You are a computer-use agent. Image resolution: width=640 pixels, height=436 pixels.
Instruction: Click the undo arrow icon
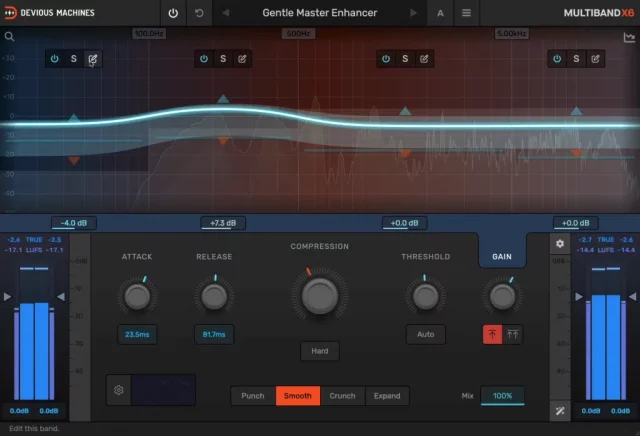pos(198,13)
